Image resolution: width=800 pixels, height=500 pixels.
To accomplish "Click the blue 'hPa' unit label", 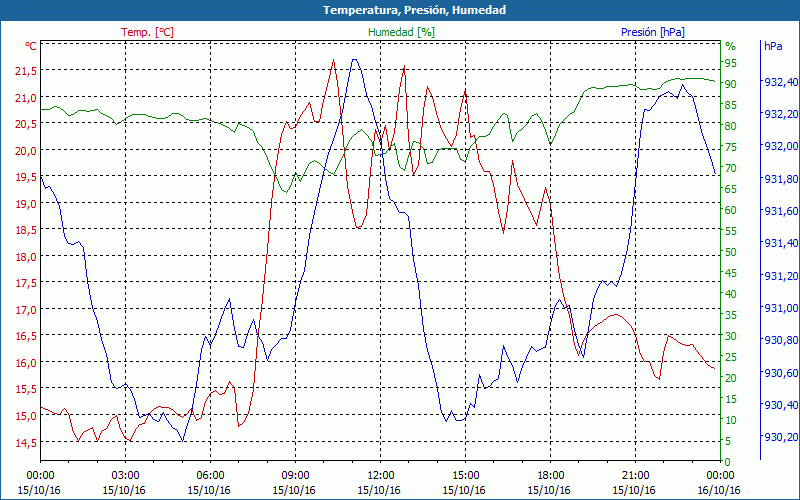I will 773,46.
